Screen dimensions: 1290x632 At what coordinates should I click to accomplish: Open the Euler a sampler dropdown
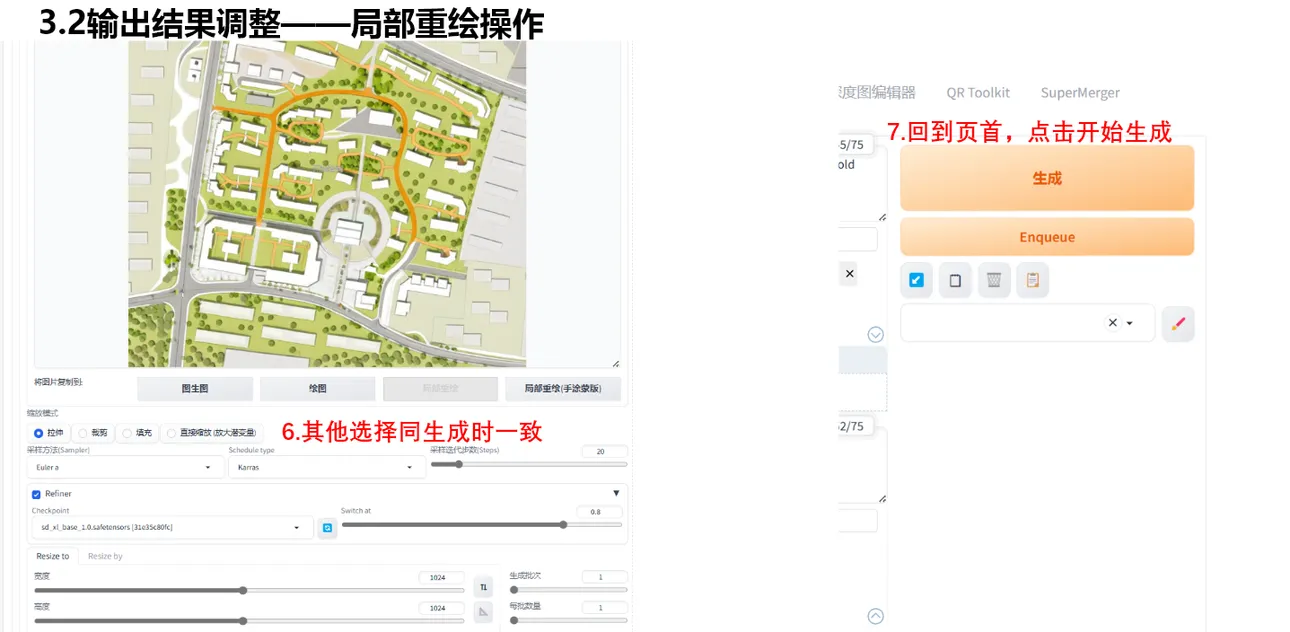coord(125,467)
